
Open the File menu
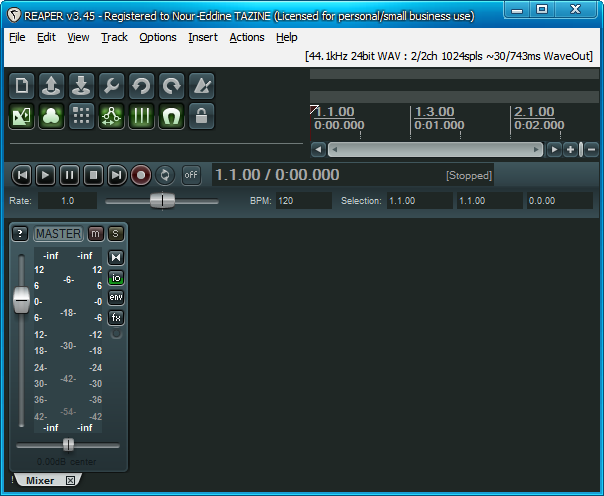[x=17, y=37]
